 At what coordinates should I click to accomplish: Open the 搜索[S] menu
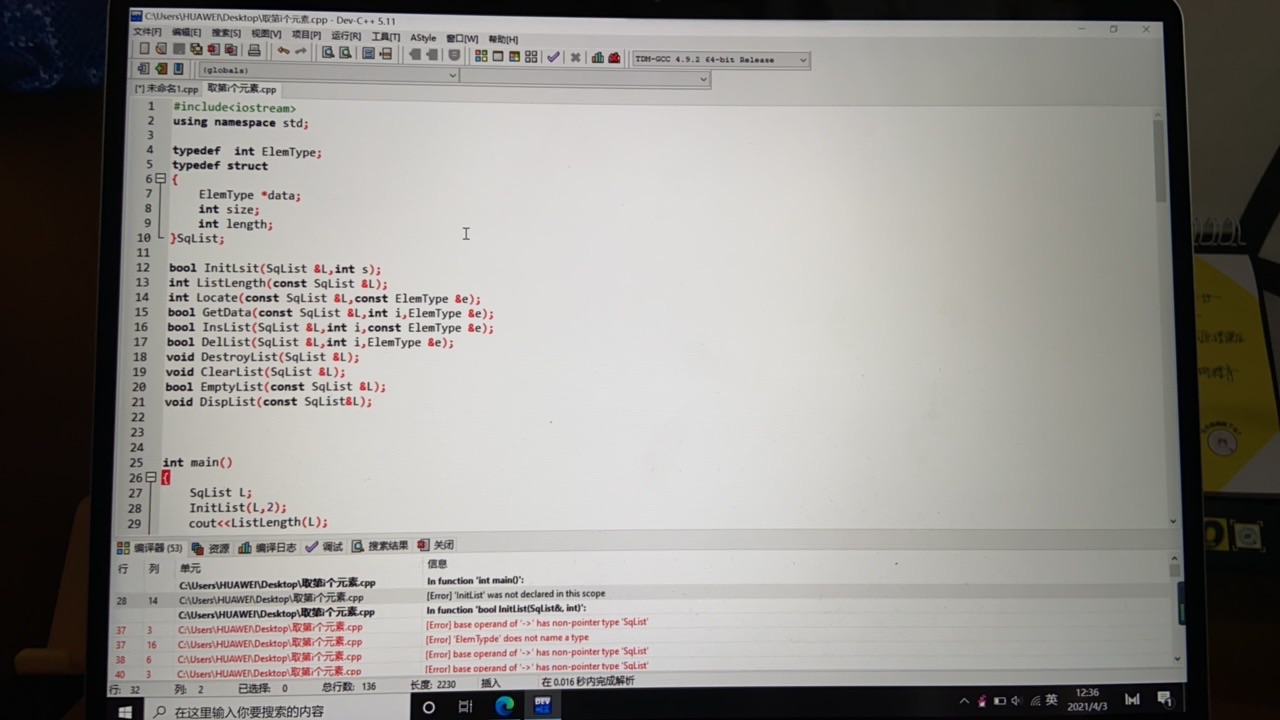[226, 34]
